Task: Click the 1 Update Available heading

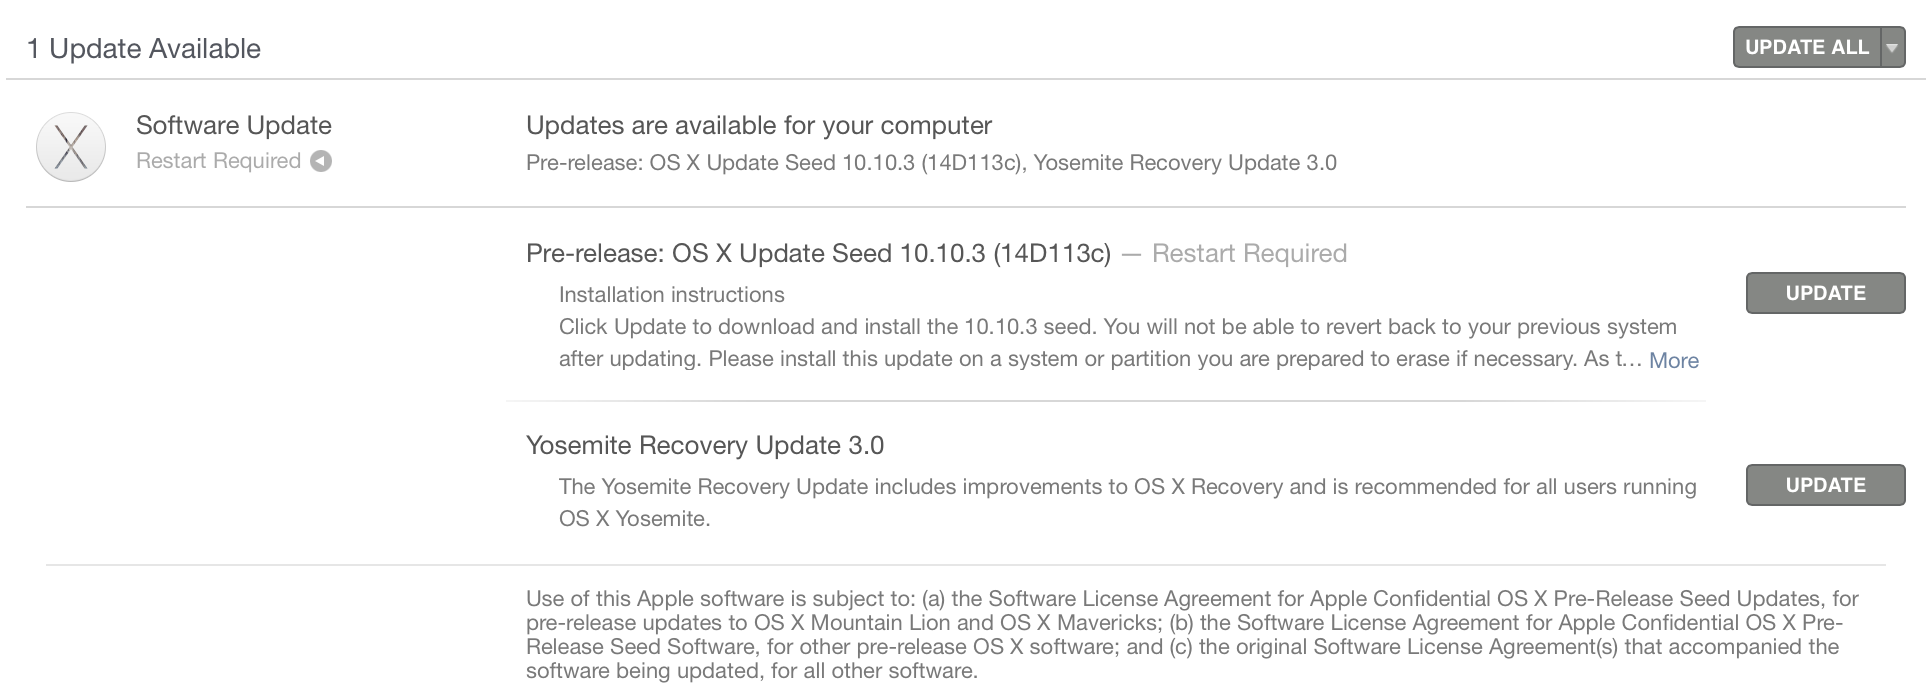Action: click(144, 48)
